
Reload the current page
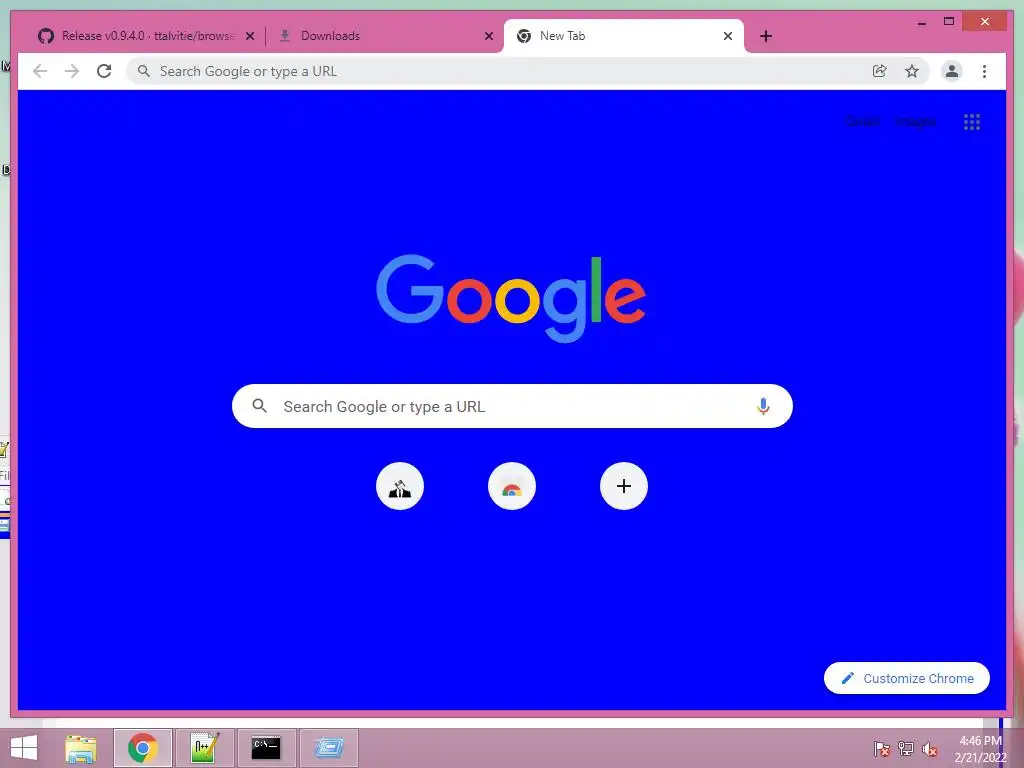click(104, 71)
